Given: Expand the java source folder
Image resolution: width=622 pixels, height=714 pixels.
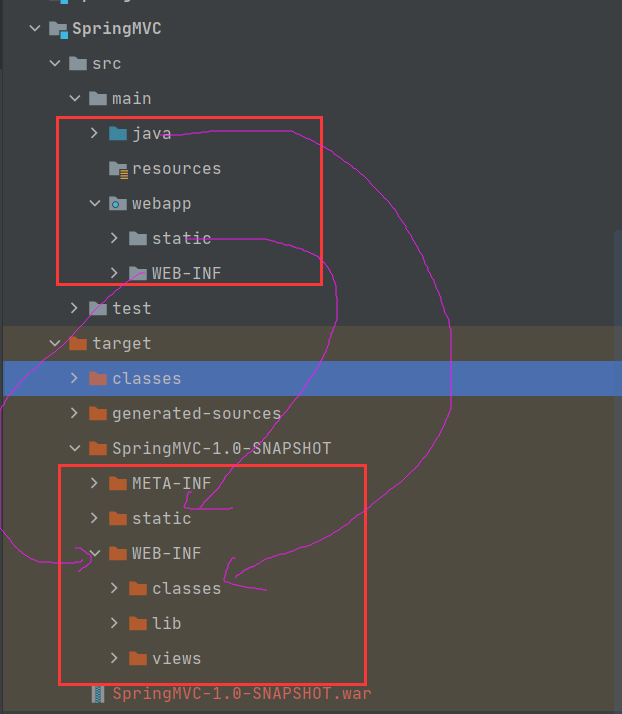Looking at the screenshot, I should (x=94, y=133).
